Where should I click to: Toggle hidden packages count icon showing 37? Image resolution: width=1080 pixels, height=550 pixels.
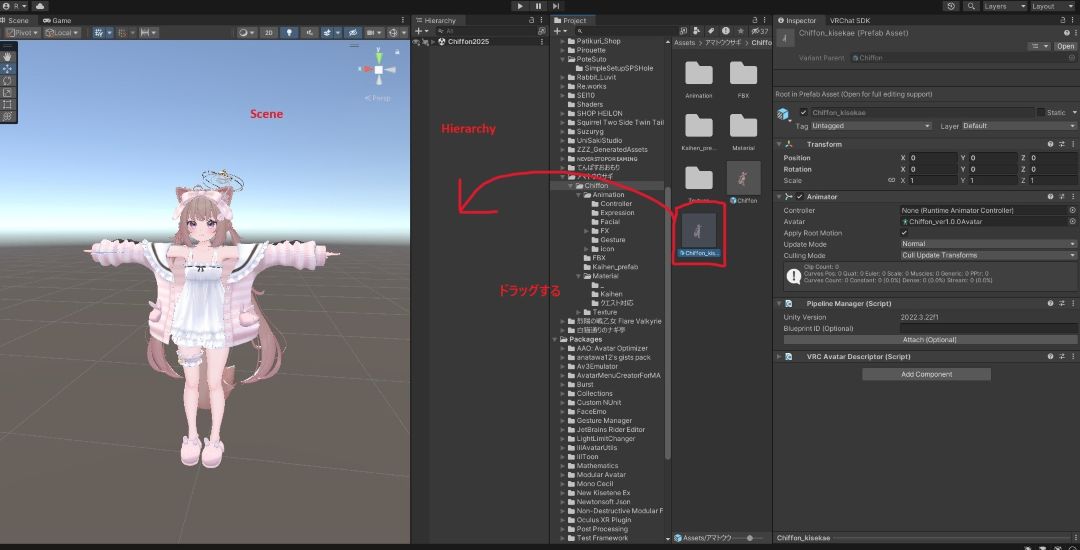tap(760, 31)
